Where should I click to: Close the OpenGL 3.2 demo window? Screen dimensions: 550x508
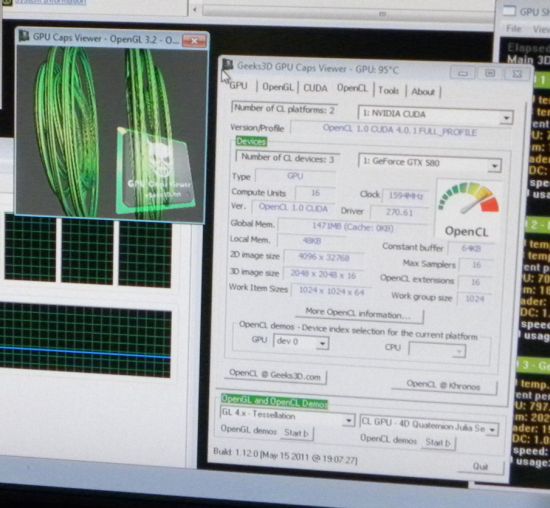pos(194,41)
